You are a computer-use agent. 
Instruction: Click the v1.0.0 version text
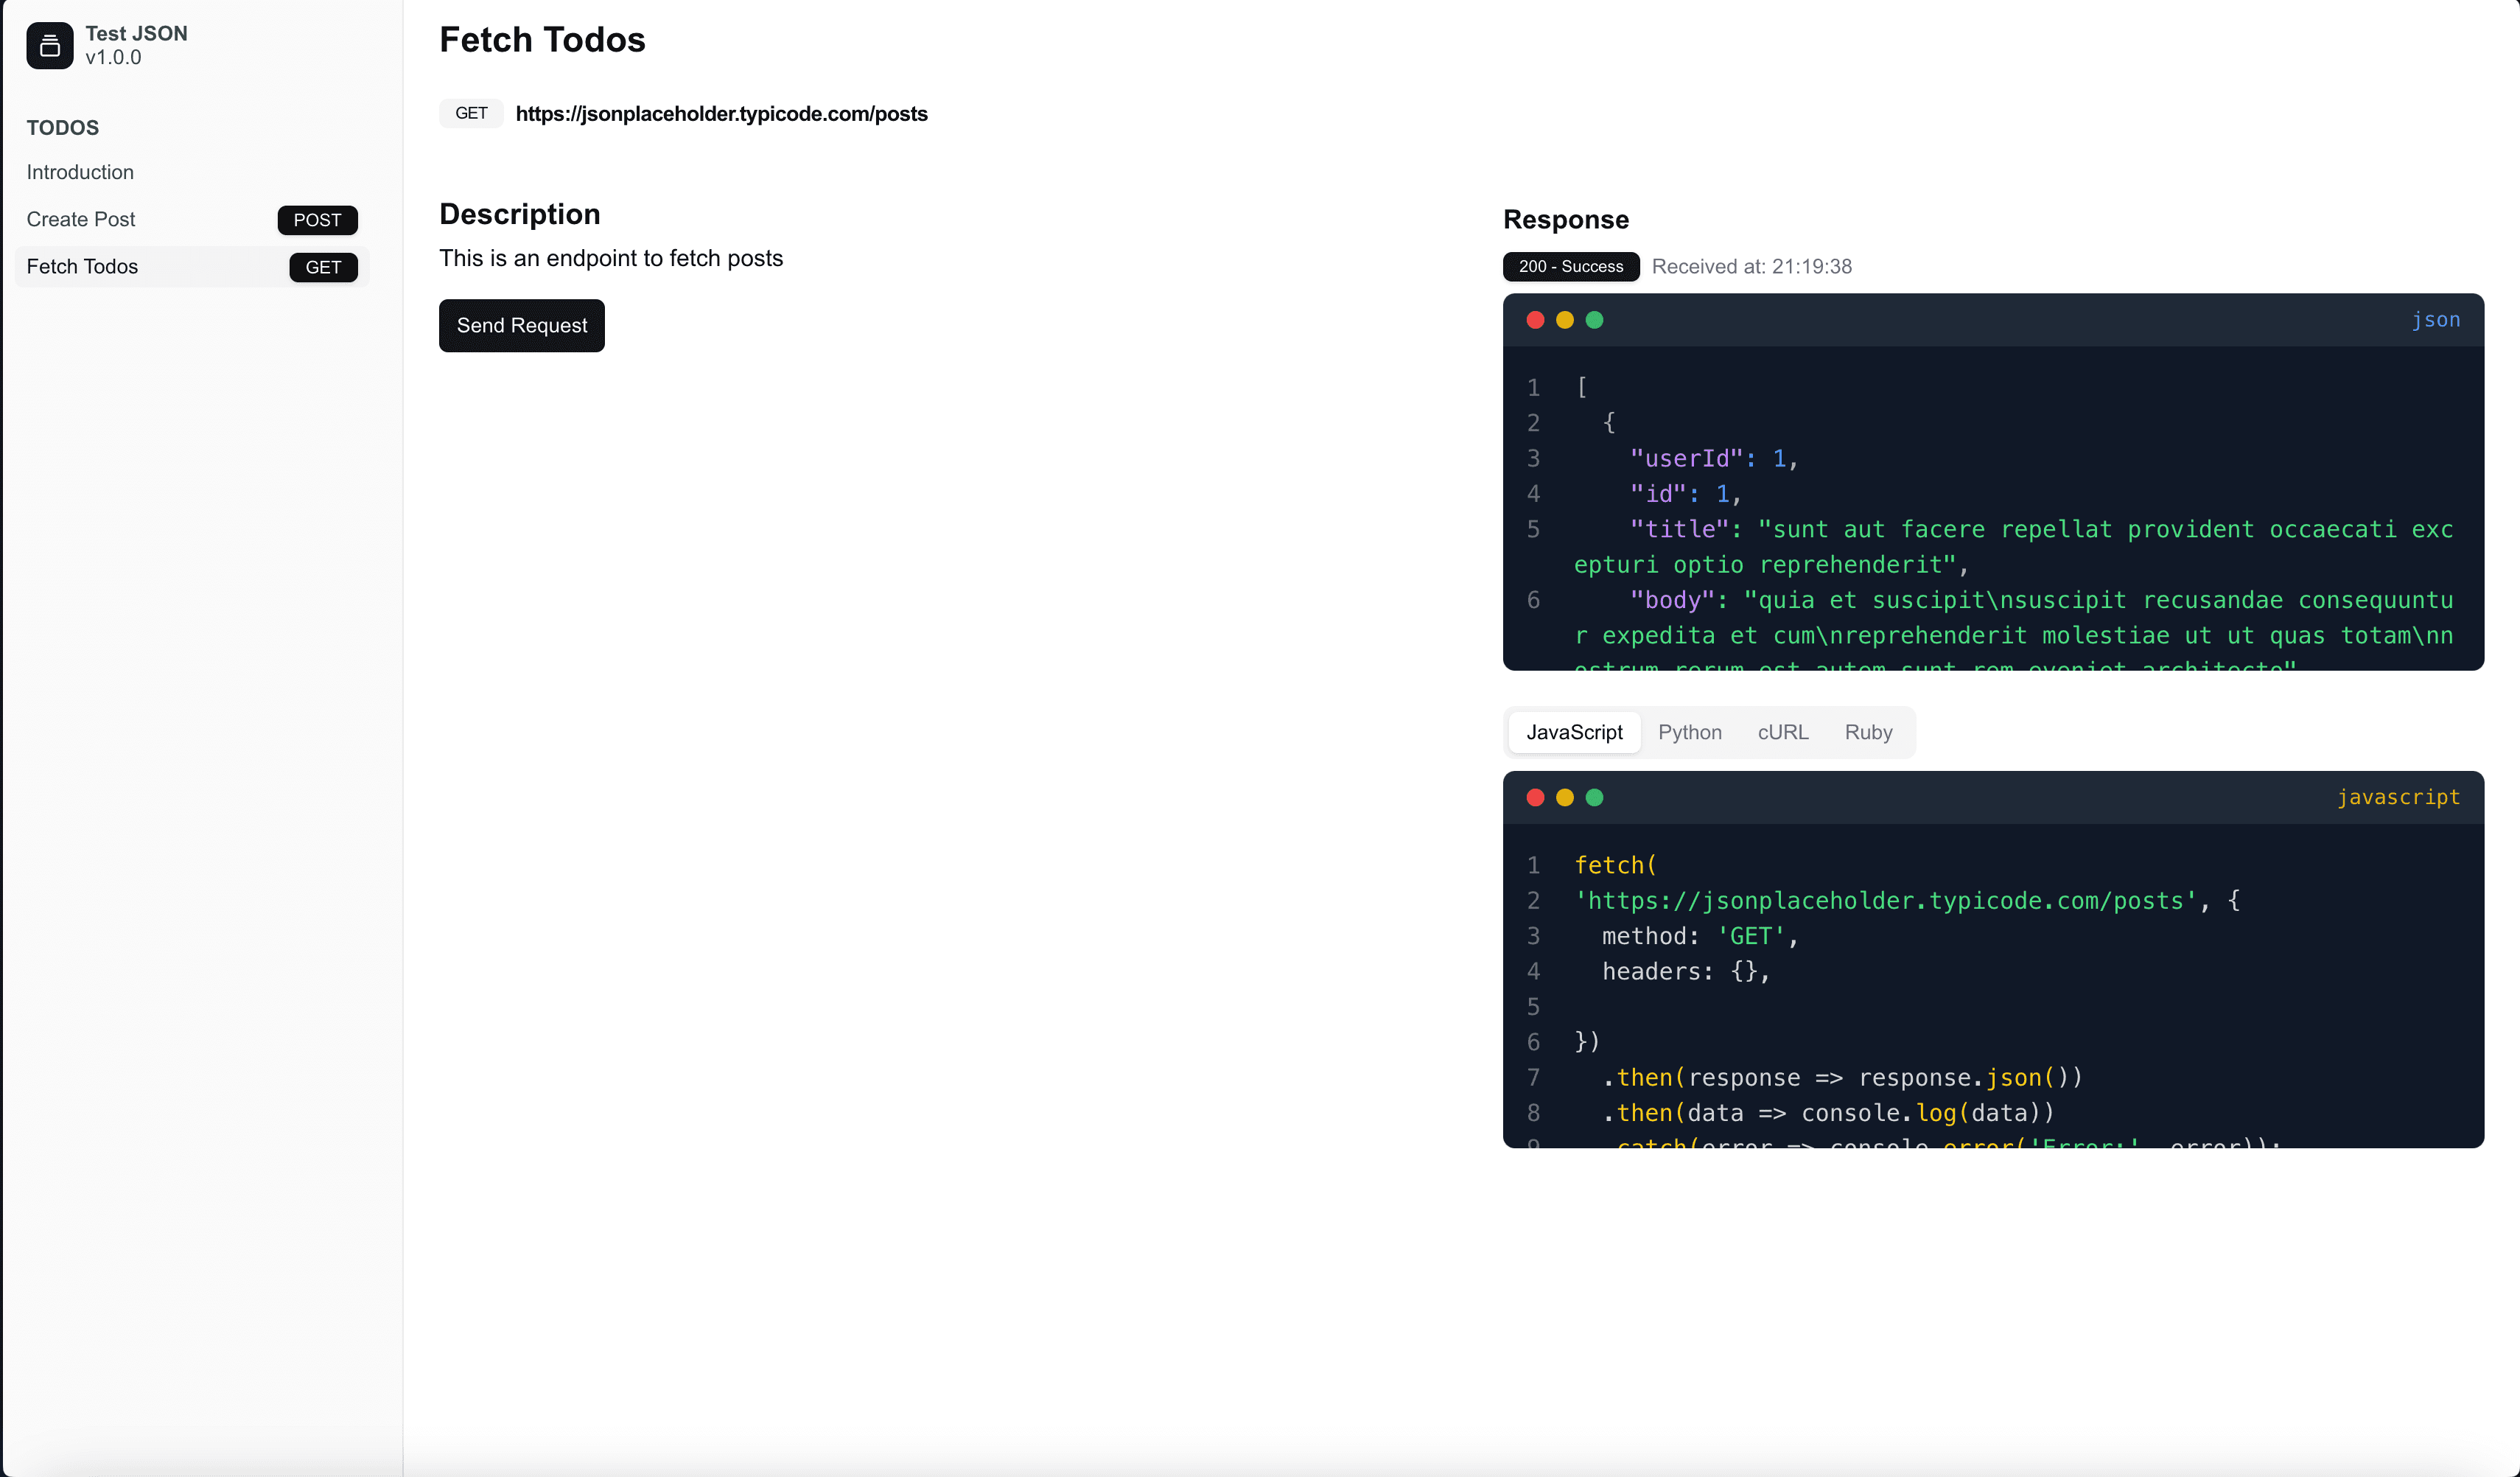pos(113,58)
